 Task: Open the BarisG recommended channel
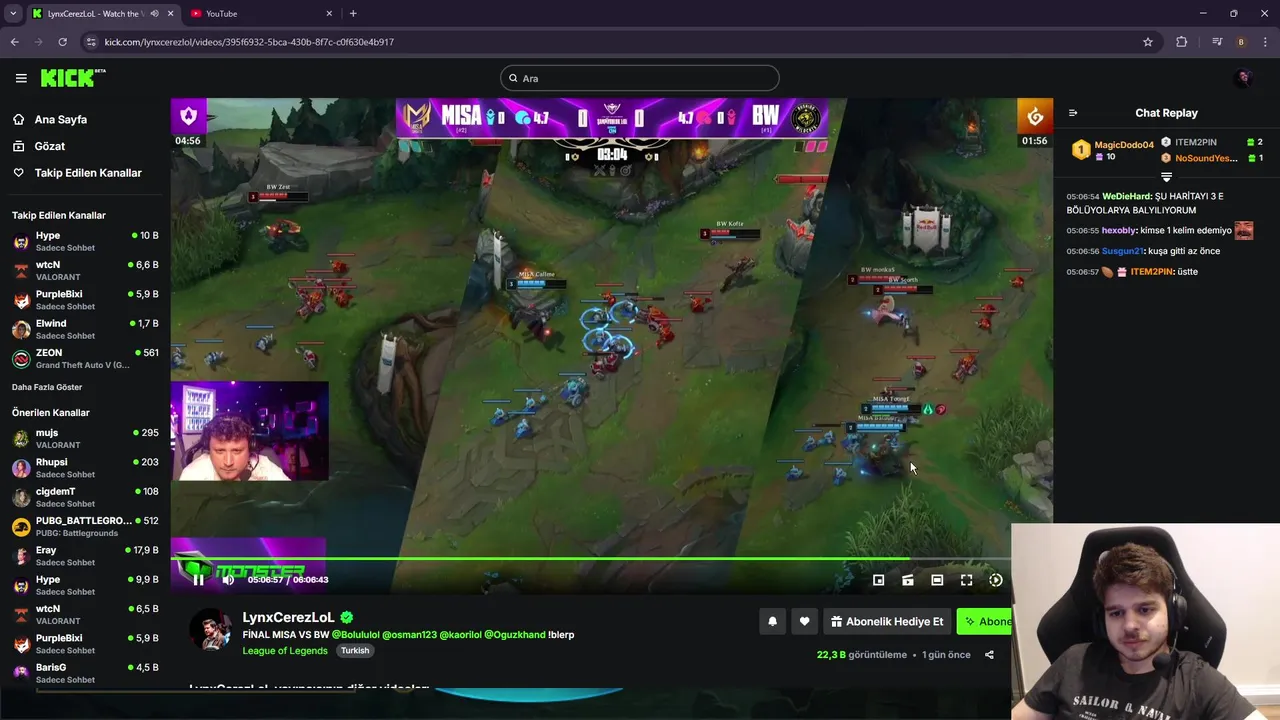pos(85,672)
